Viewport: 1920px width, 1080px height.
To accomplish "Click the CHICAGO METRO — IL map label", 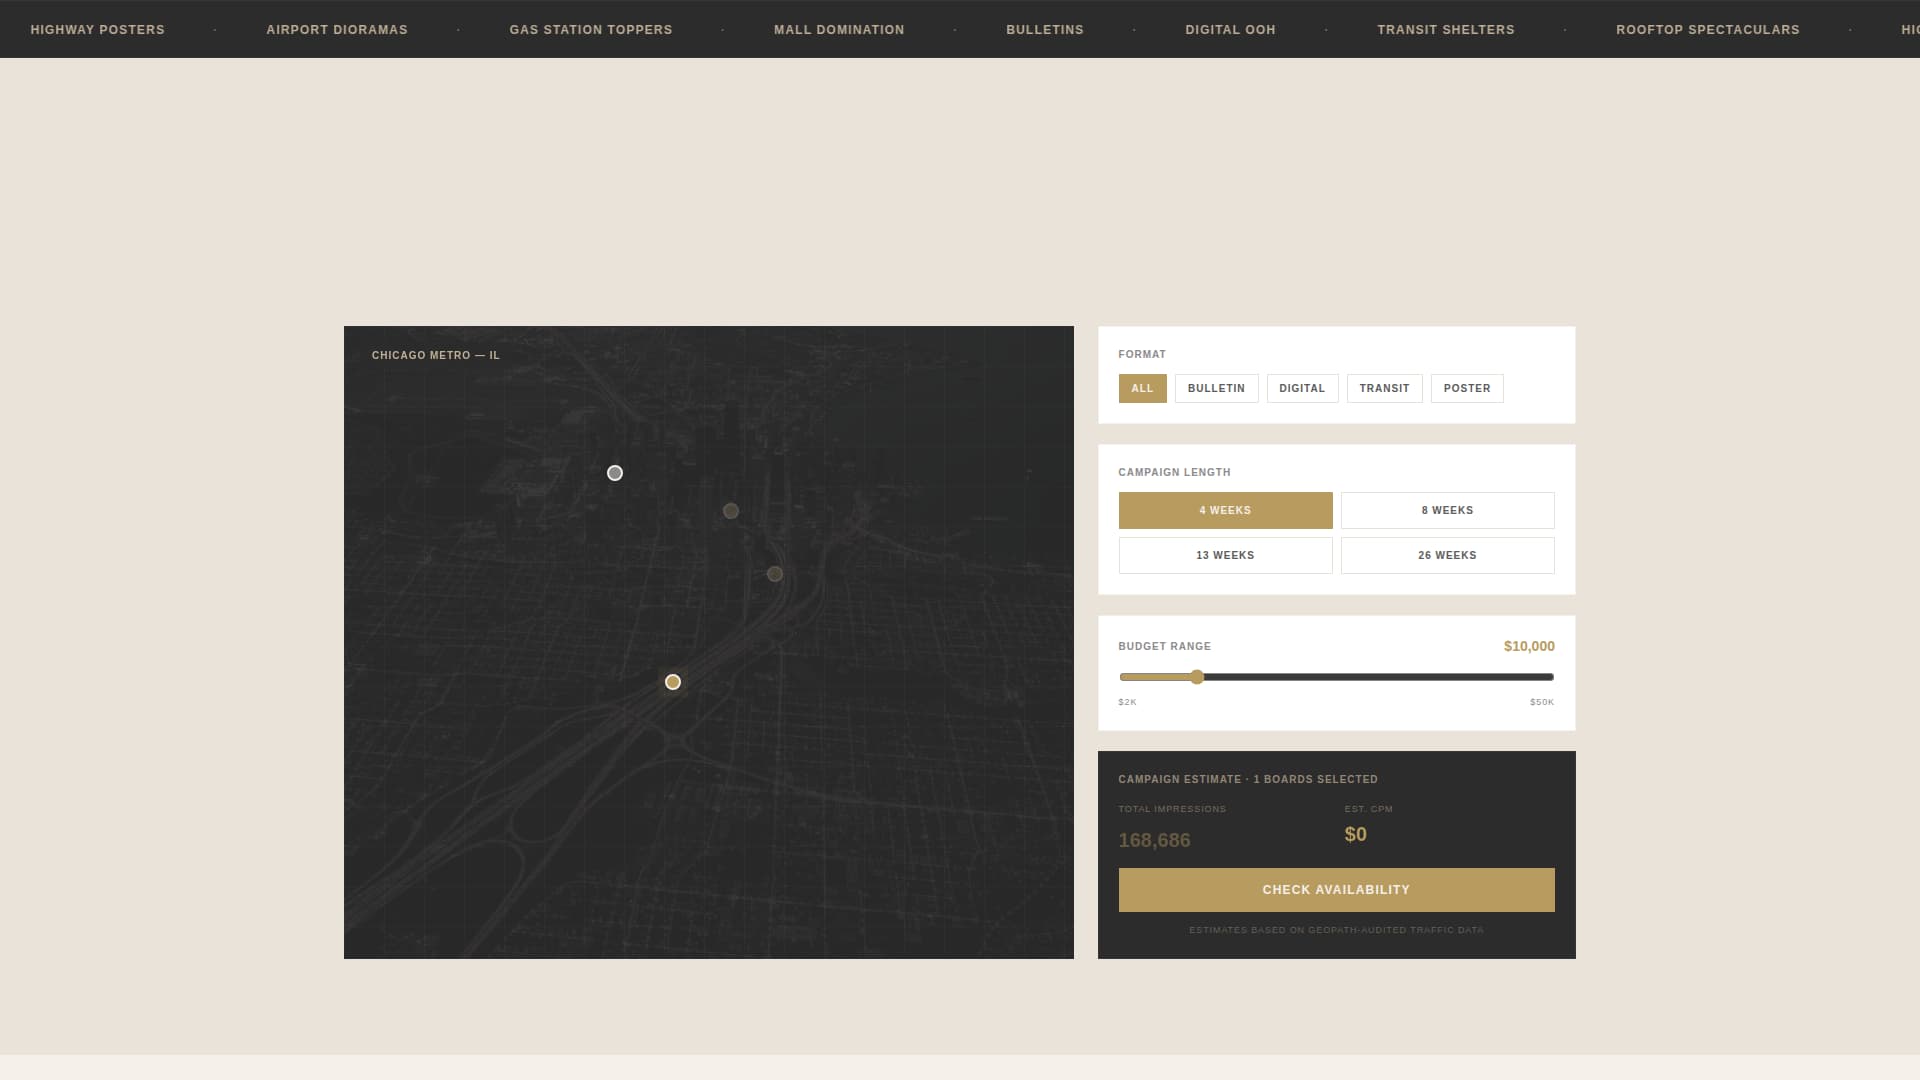I will (434, 354).
